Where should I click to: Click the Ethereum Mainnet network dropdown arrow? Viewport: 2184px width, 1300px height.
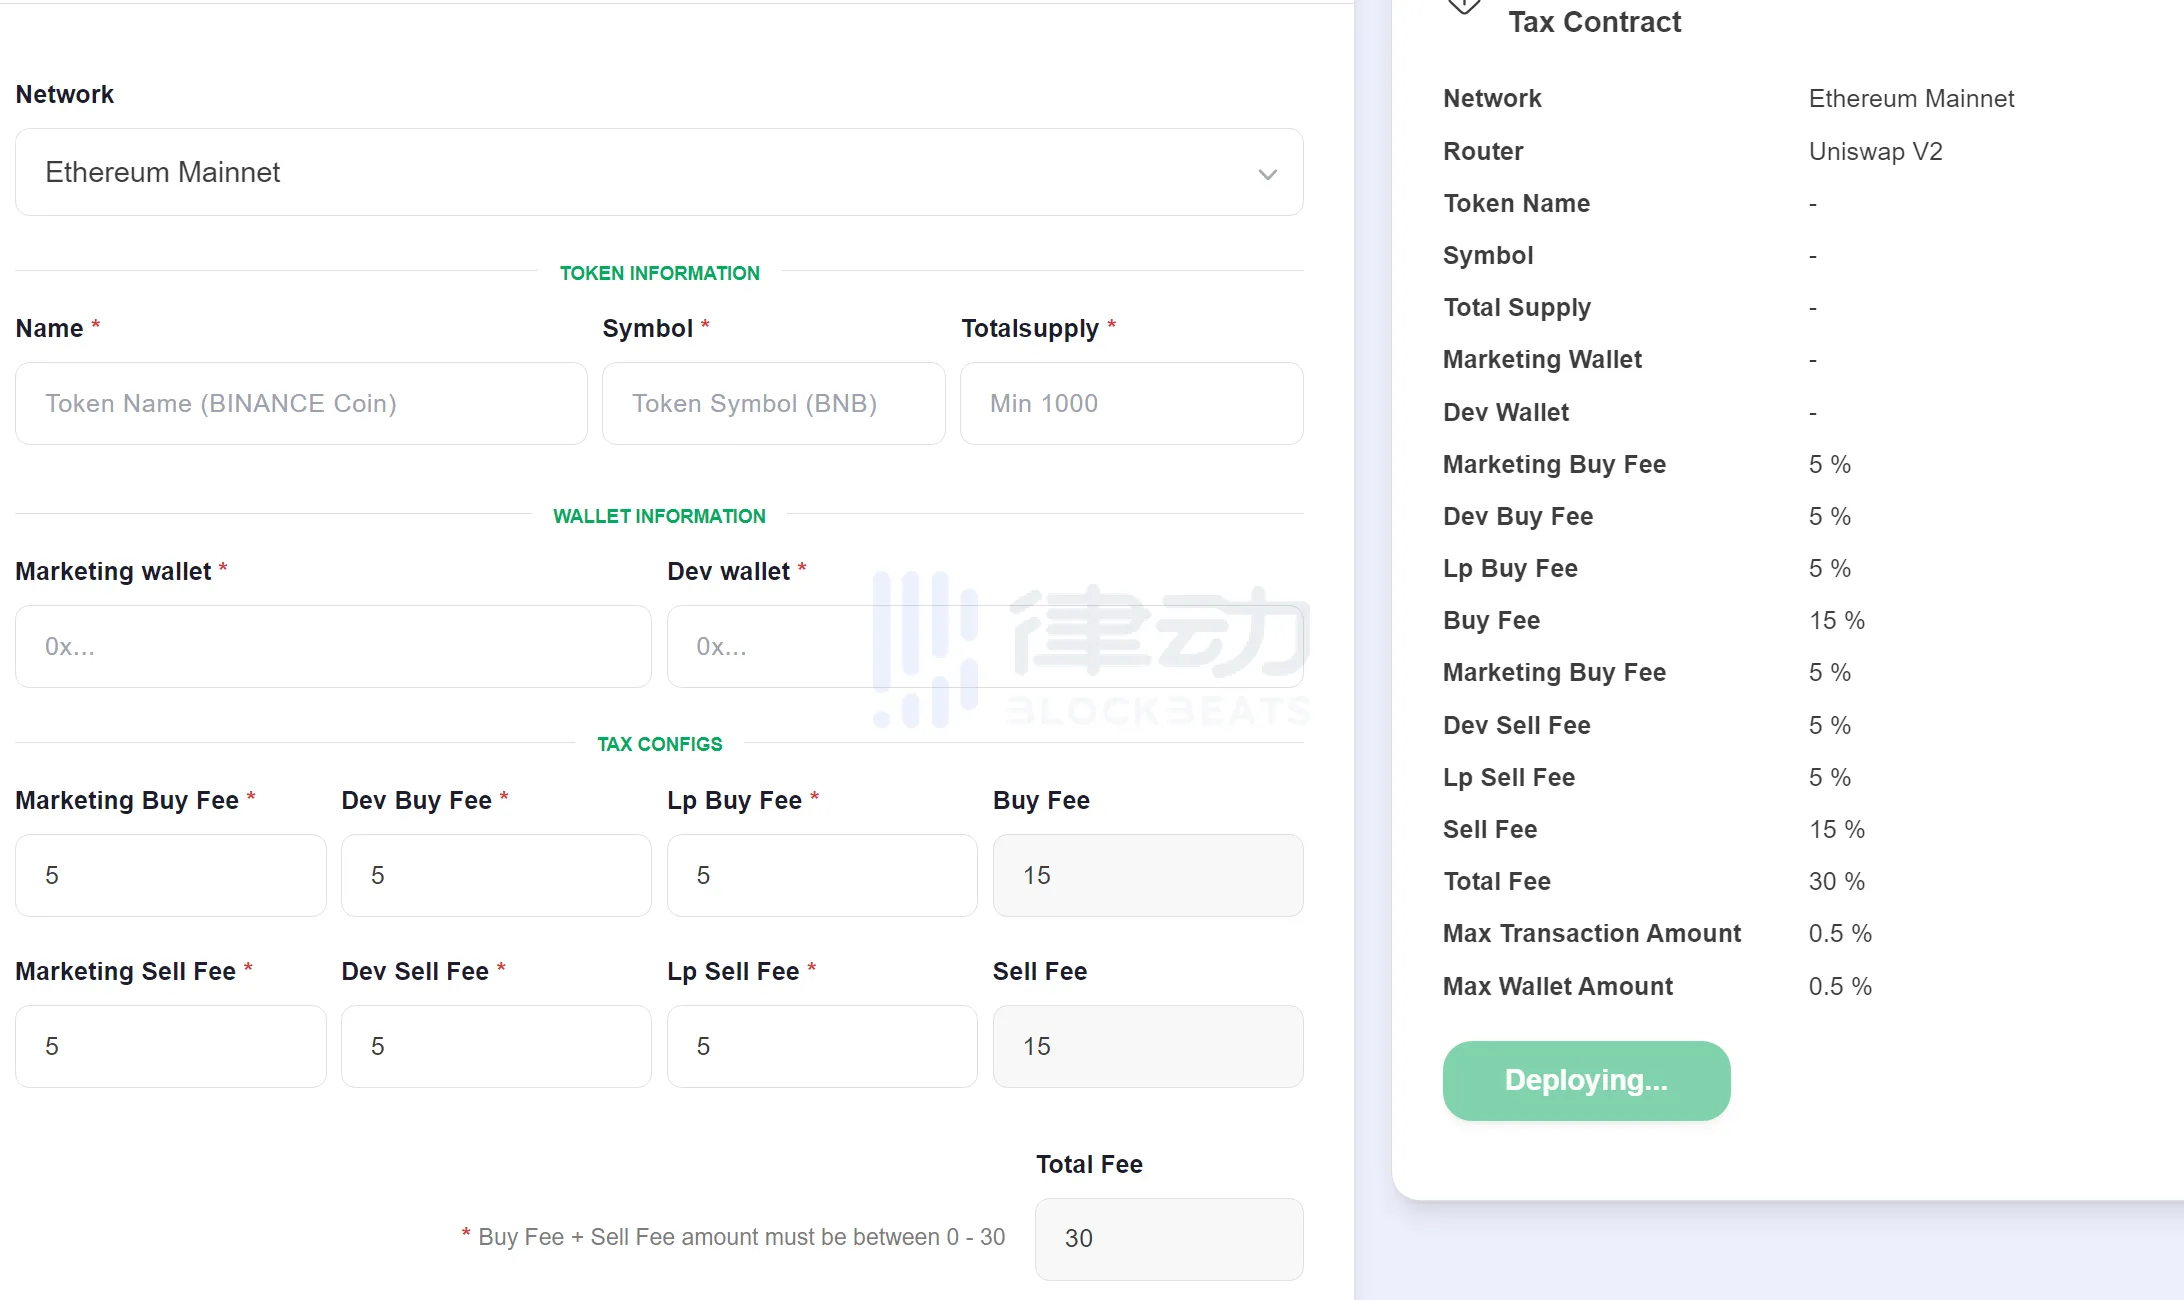[1267, 172]
